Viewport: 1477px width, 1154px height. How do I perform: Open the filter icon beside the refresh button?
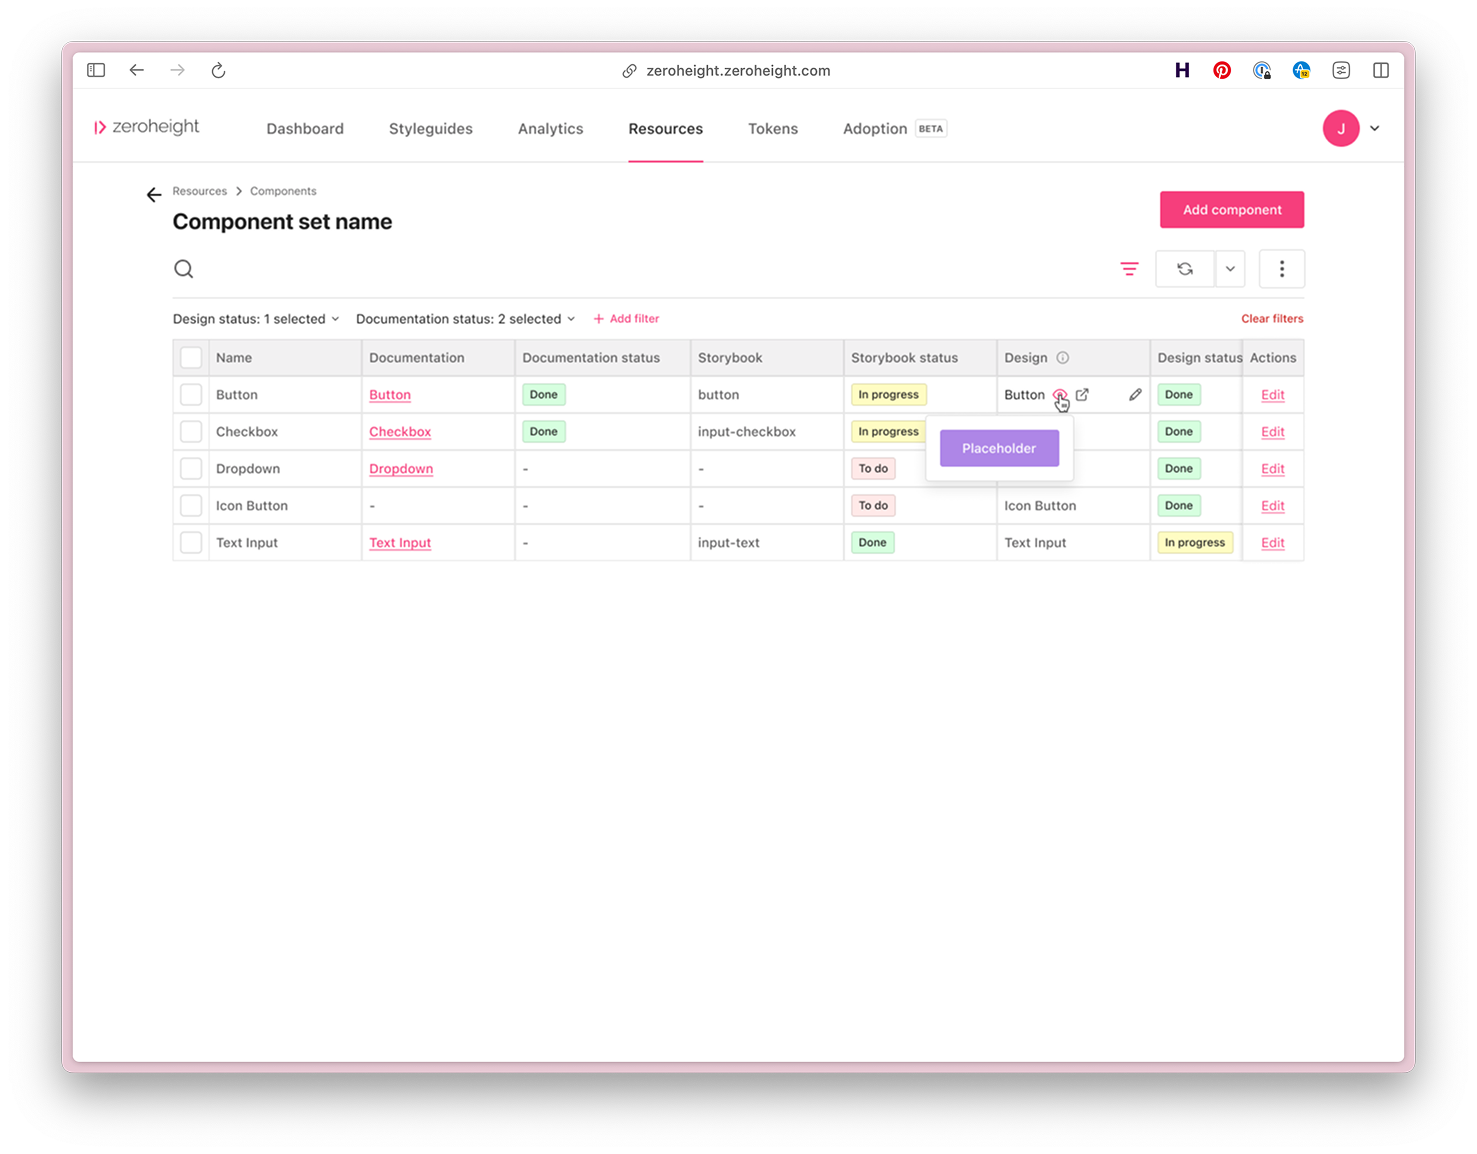point(1129,268)
